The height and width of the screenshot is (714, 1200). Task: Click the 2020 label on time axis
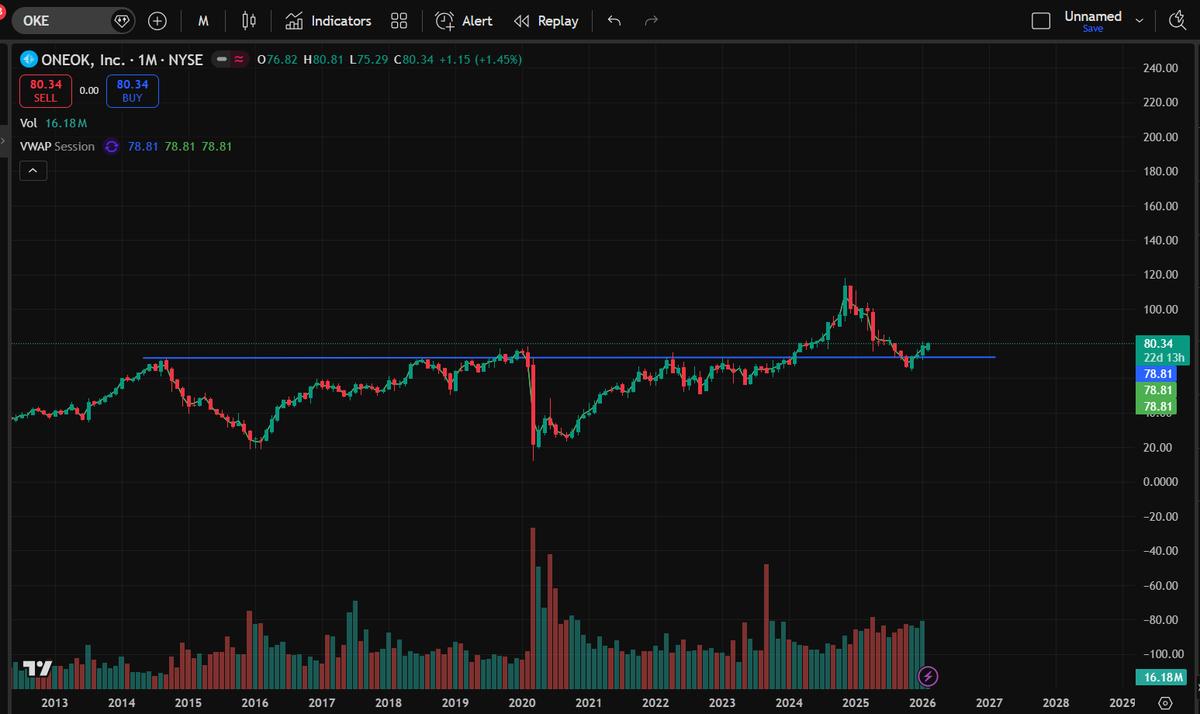click(522, 704)
